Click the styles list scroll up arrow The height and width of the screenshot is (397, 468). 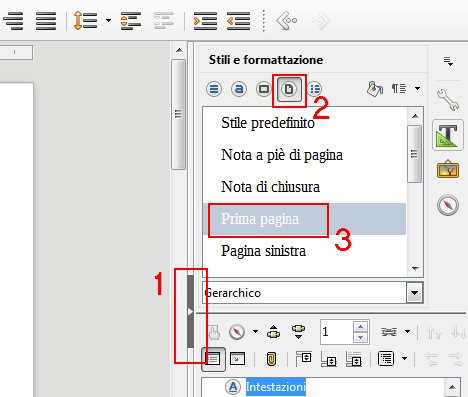(x=415, y=116)
